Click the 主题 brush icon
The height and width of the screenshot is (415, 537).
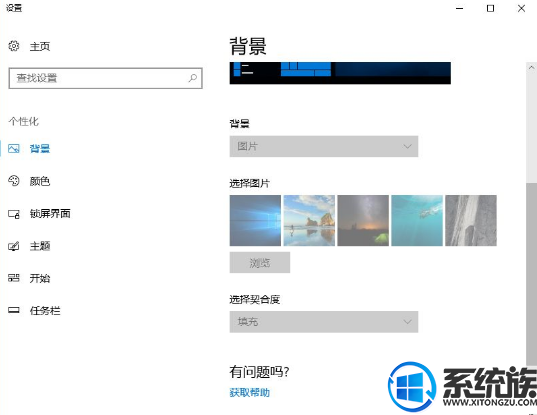pyautogui.click(x=14, y=246)
